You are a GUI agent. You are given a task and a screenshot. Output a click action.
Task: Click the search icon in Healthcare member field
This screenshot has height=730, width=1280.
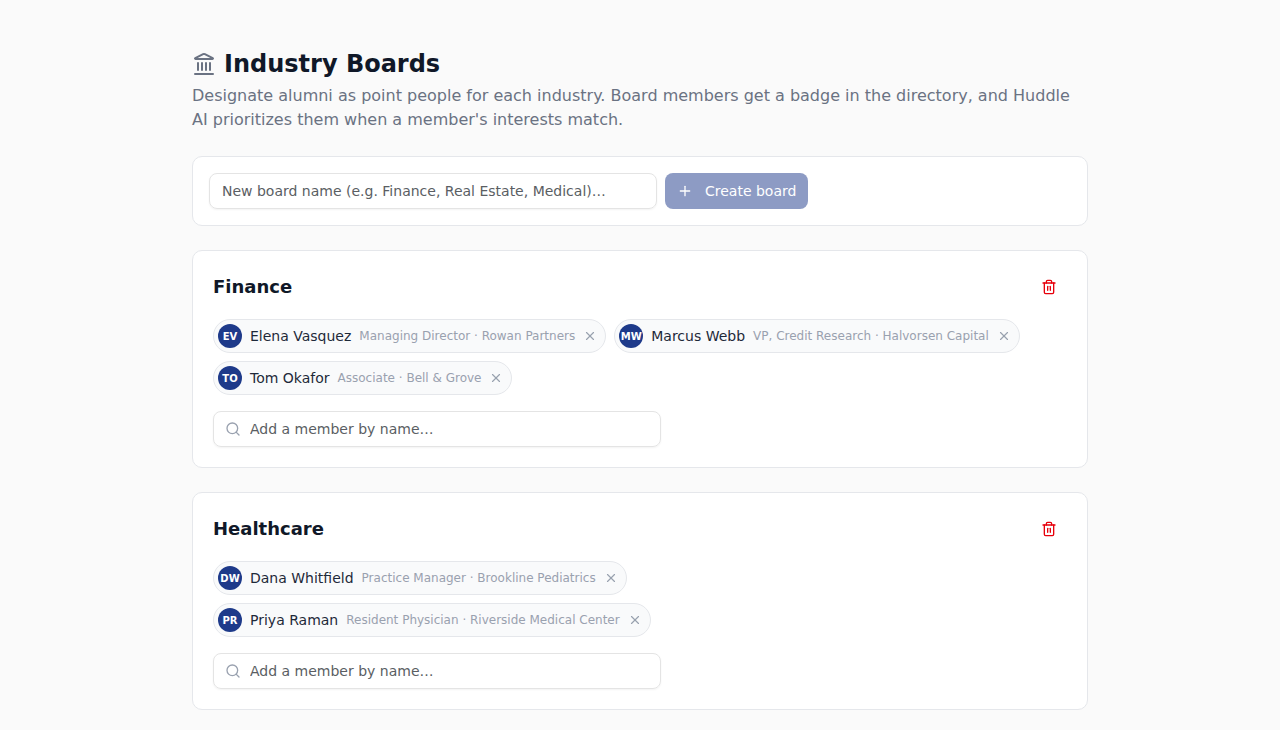pos(233,671)
